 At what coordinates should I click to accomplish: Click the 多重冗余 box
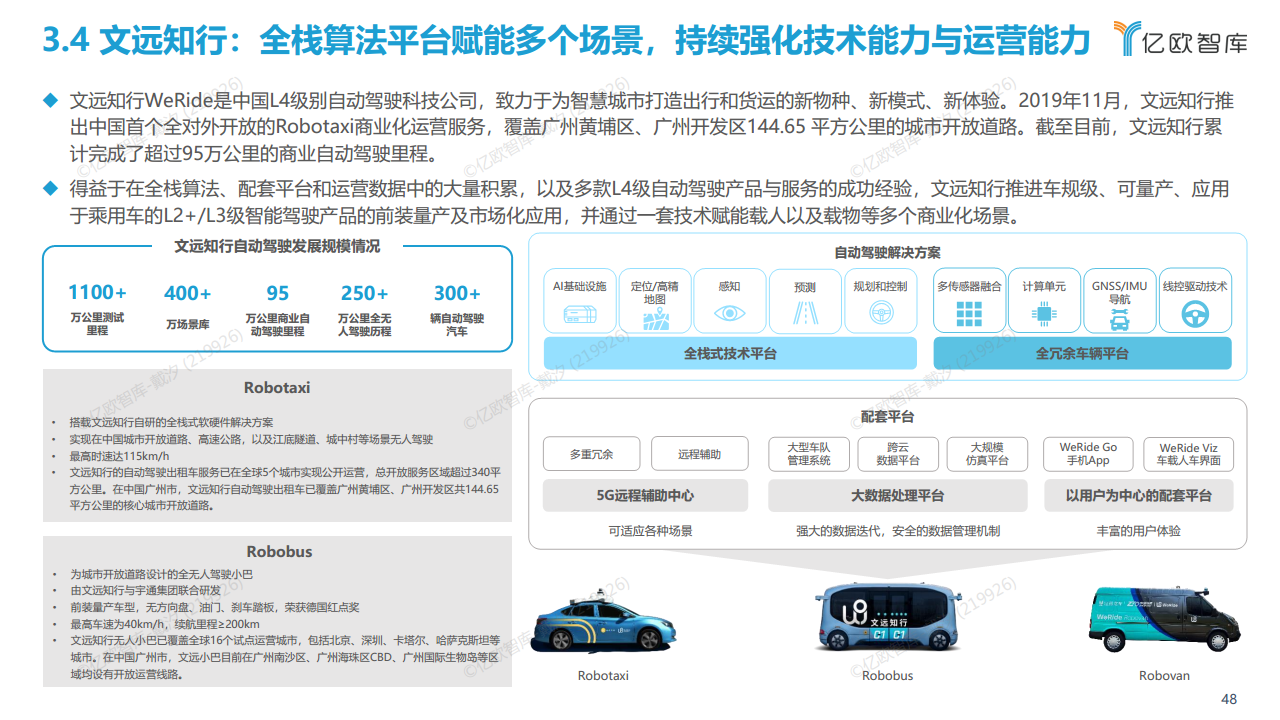point(591,454)
